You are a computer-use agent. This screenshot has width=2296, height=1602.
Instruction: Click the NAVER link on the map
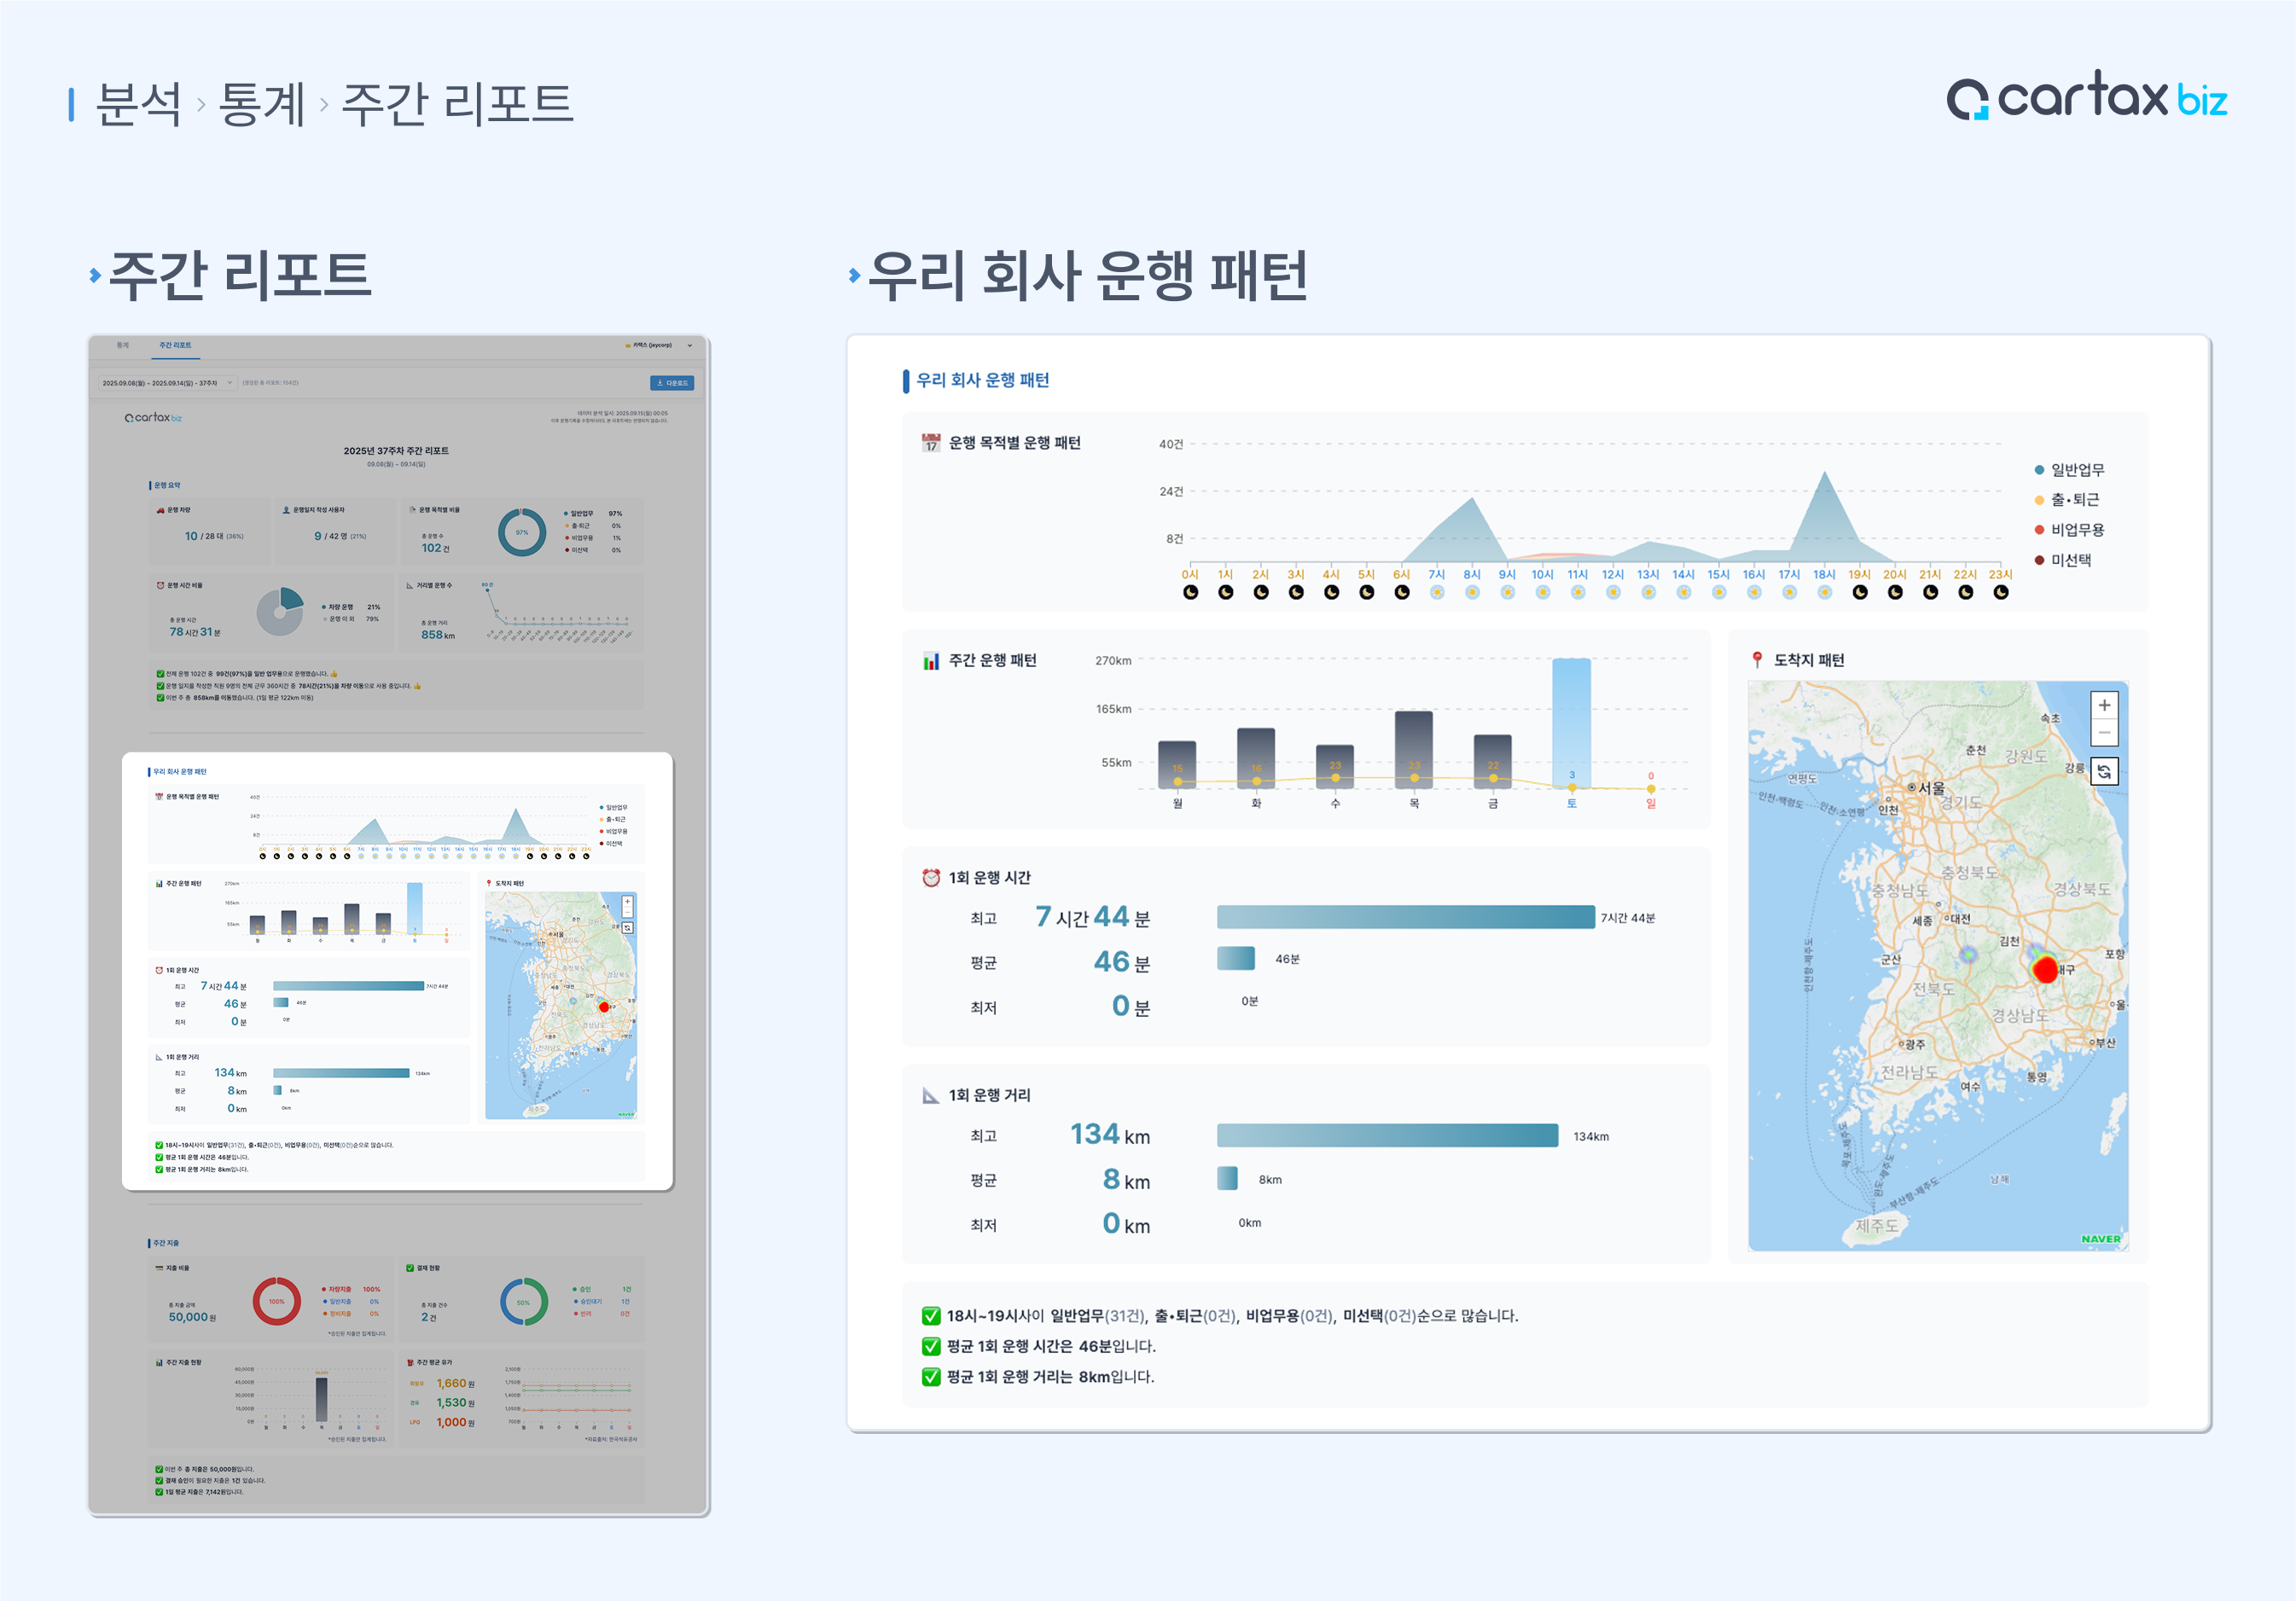[x=2100, y=1239]
